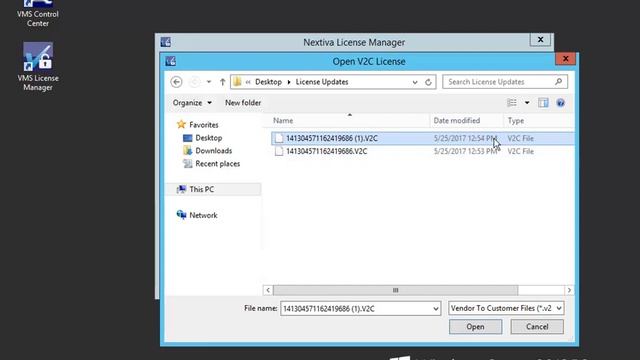Click Nextiva License Manager title bar icon

pyautogui.click(x=166, y=42)
